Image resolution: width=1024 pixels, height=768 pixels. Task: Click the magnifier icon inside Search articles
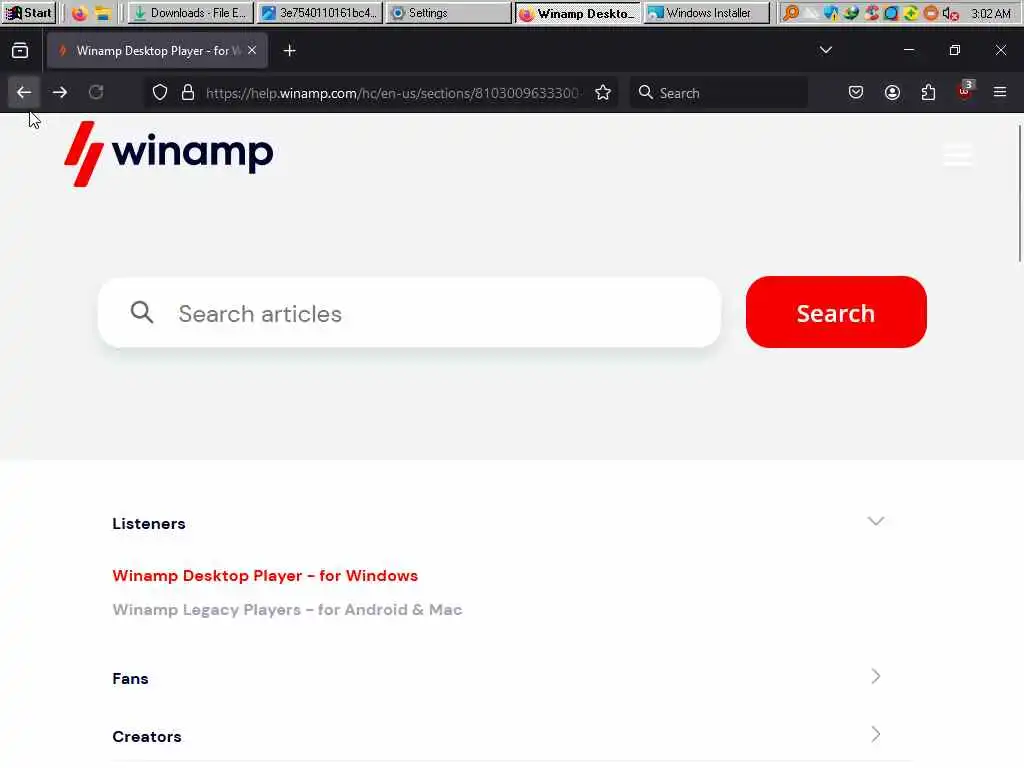142,313
